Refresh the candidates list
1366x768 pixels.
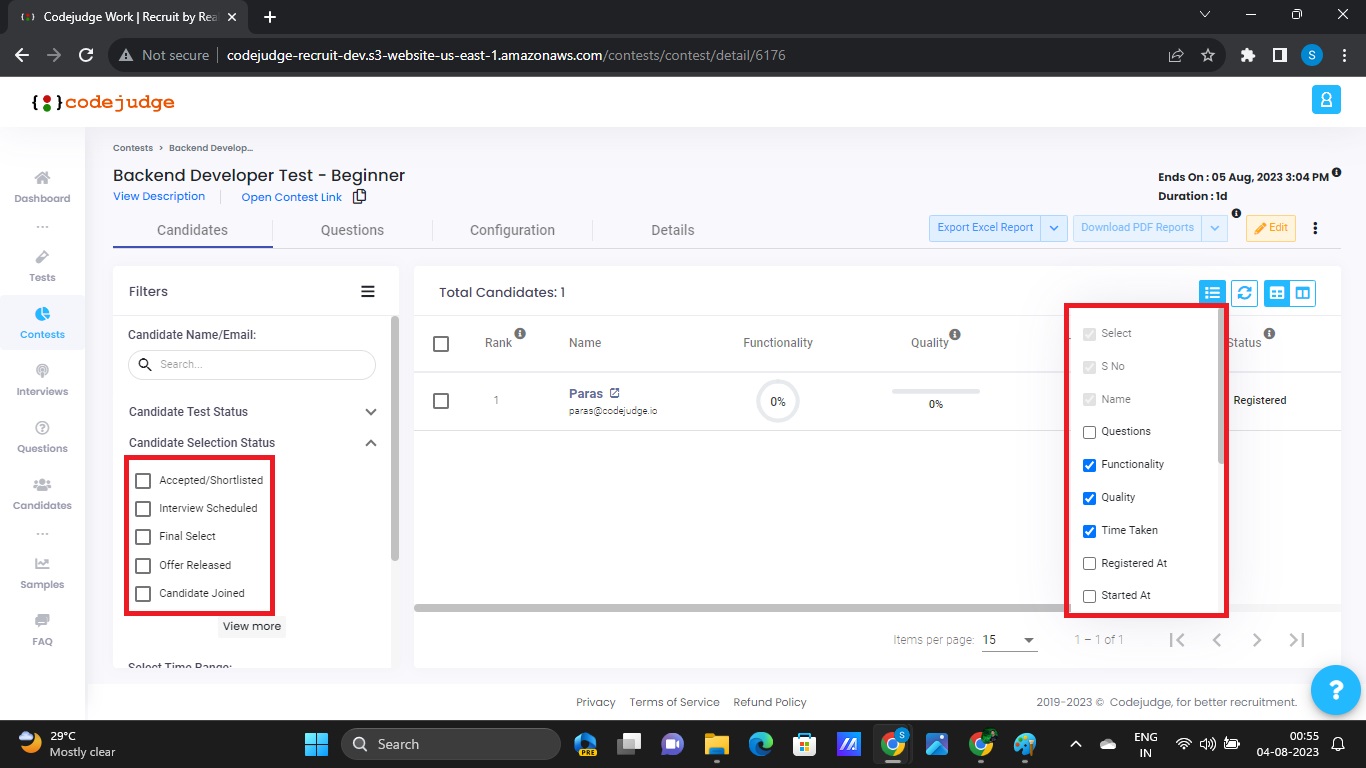pyautogui.click(x=1245, y=293)
